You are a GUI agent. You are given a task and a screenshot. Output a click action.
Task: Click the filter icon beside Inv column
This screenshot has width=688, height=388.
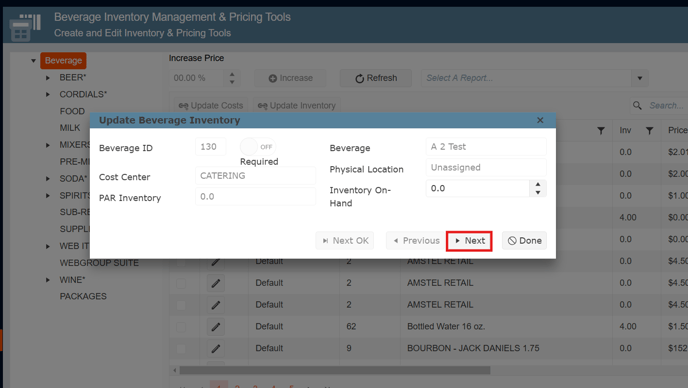coord(649,130)
